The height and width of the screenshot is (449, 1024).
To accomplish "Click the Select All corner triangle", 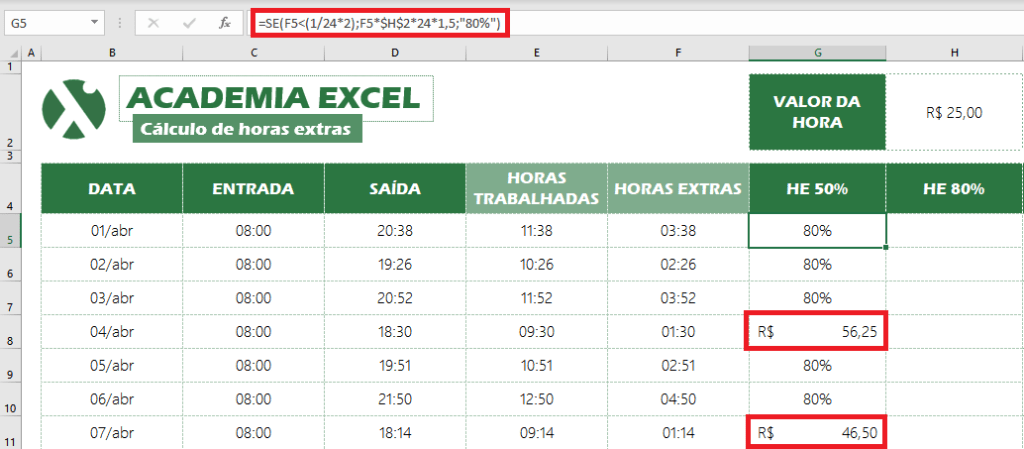I will (x=11, y=54).
